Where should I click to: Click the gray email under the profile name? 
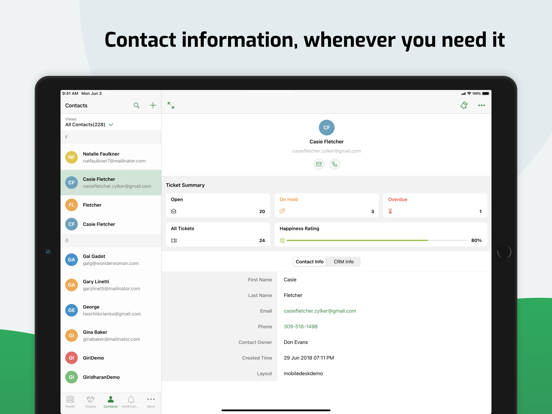click(326, 151)
